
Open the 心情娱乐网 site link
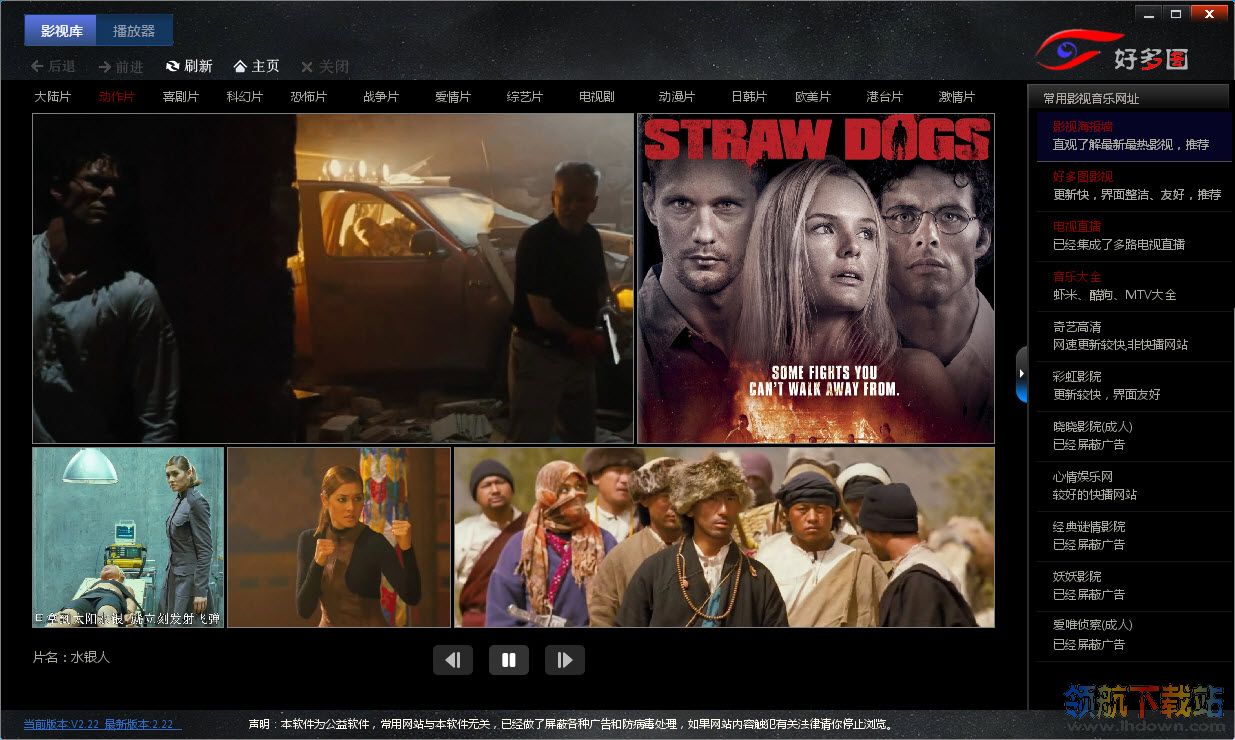1134,486
